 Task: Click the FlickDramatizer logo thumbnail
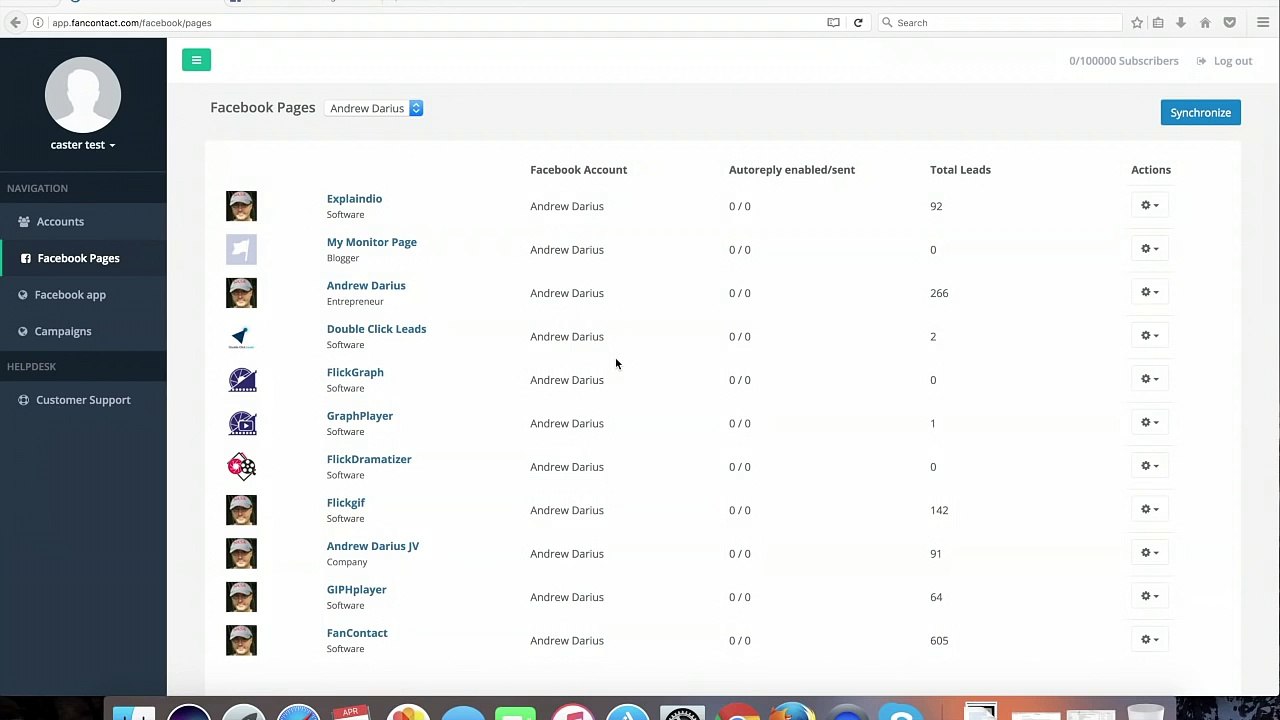tap(241, 467)
